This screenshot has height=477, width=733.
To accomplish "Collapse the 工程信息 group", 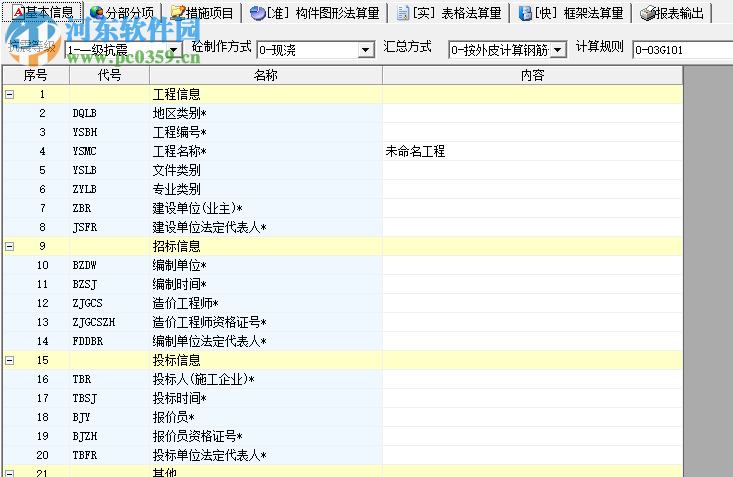I will coord(9,94).
